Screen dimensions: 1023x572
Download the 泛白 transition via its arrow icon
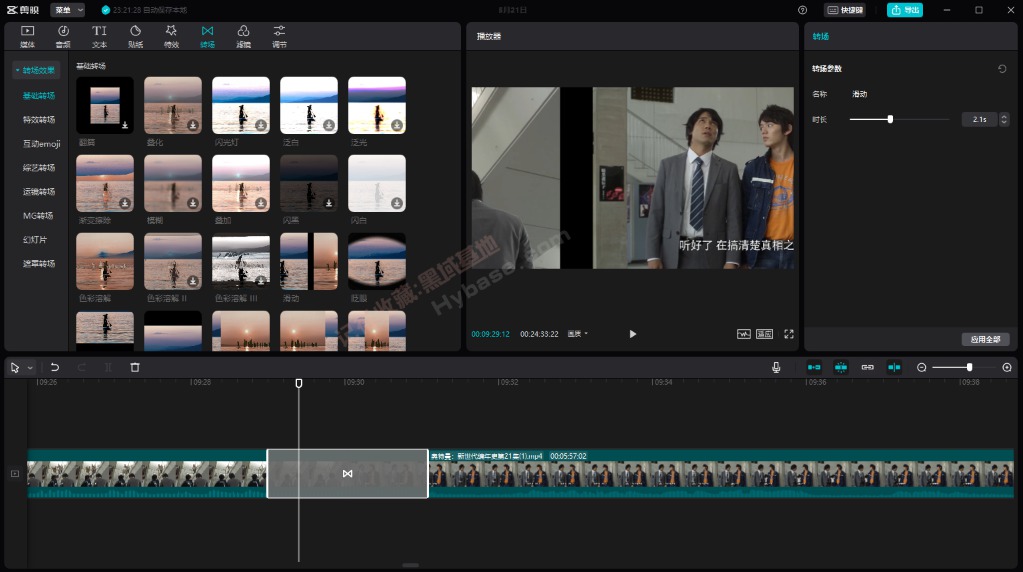(x=329, y=125)
